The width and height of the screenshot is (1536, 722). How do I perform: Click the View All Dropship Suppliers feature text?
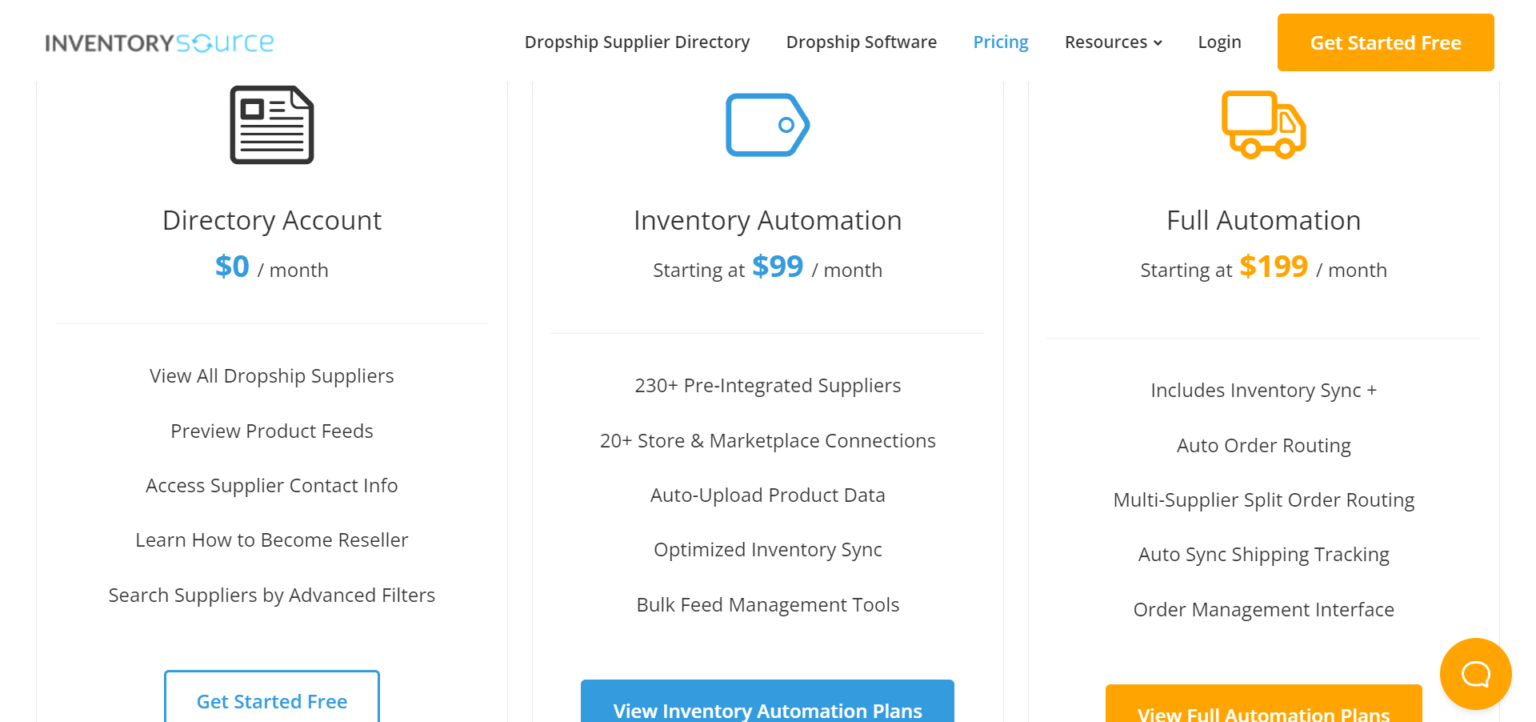point(271,376)
